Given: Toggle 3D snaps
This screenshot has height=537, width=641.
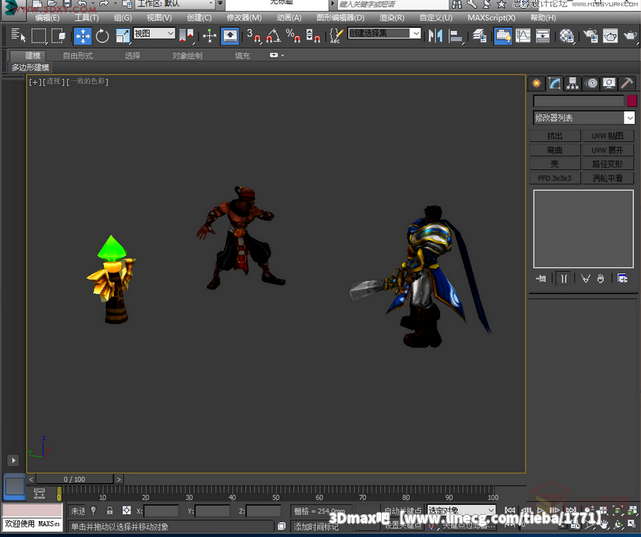Looking at the screenshot, I should click(x=253, y=36).
